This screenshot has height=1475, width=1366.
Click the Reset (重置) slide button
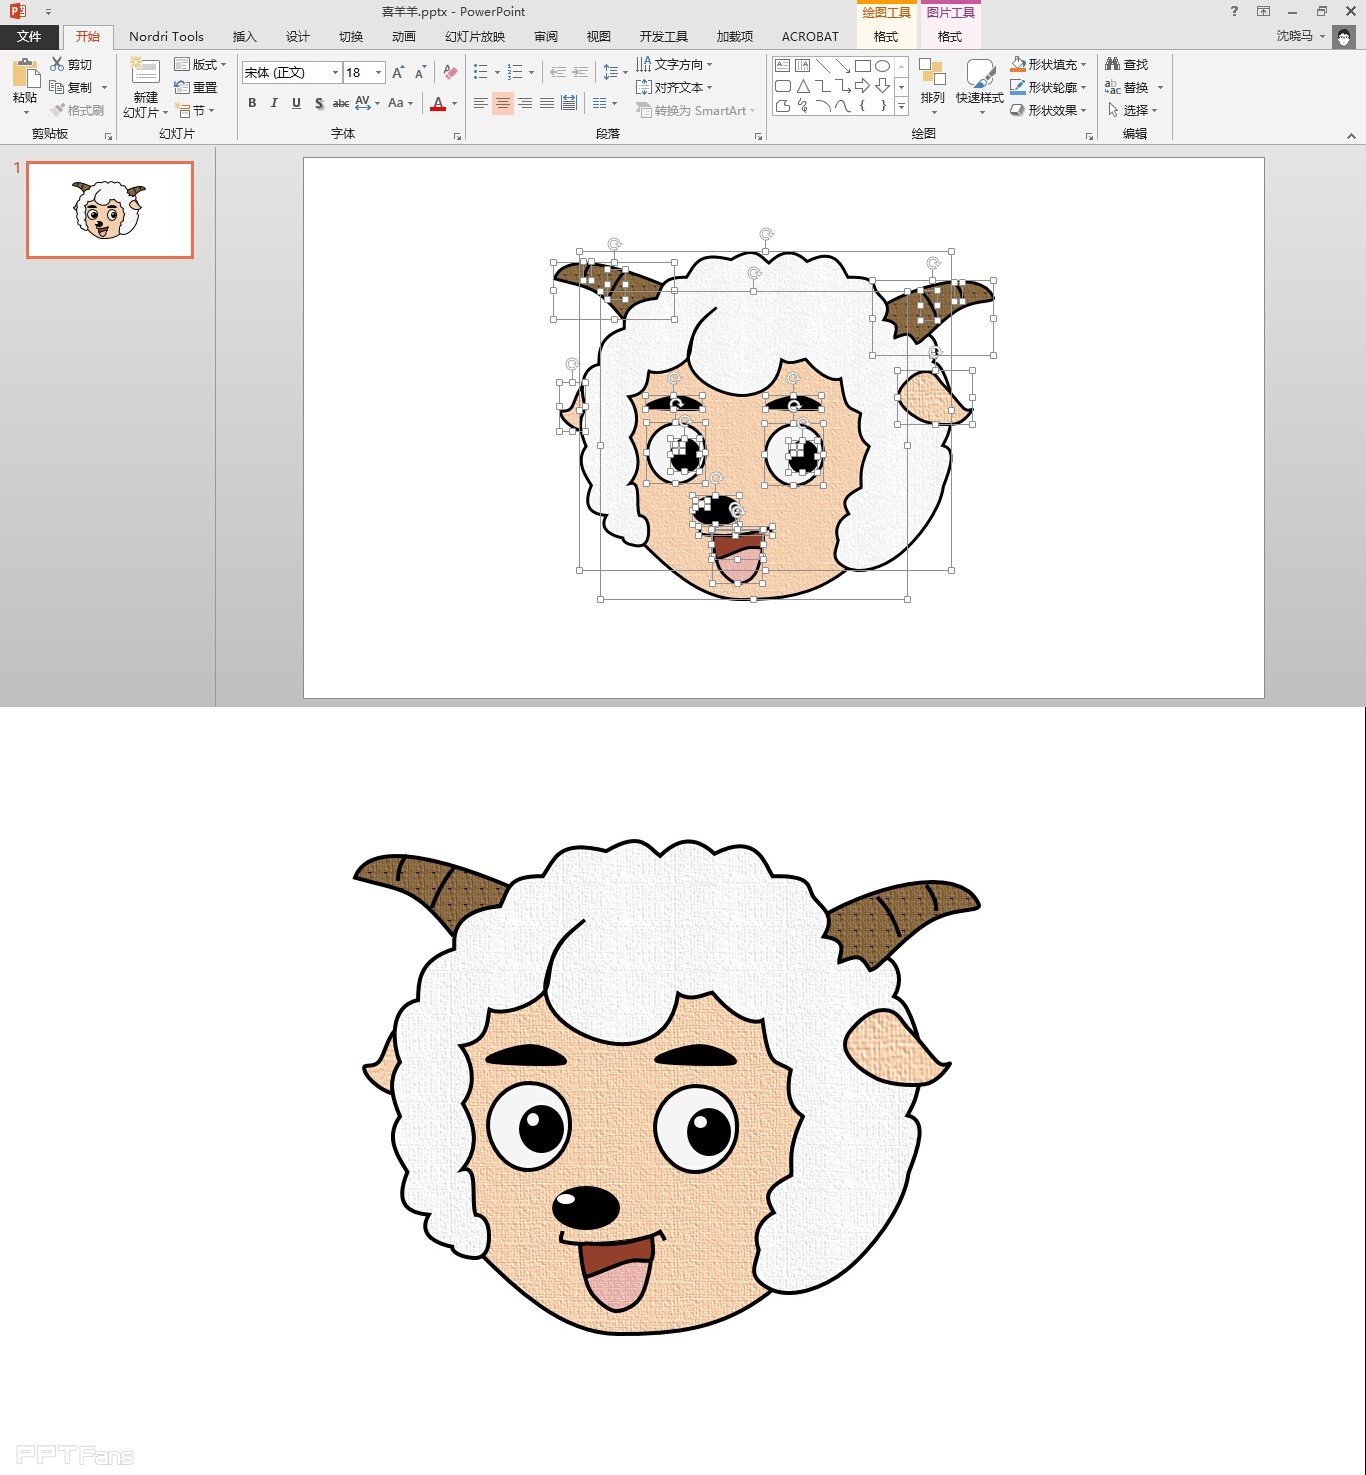click(x=196, y=87)
